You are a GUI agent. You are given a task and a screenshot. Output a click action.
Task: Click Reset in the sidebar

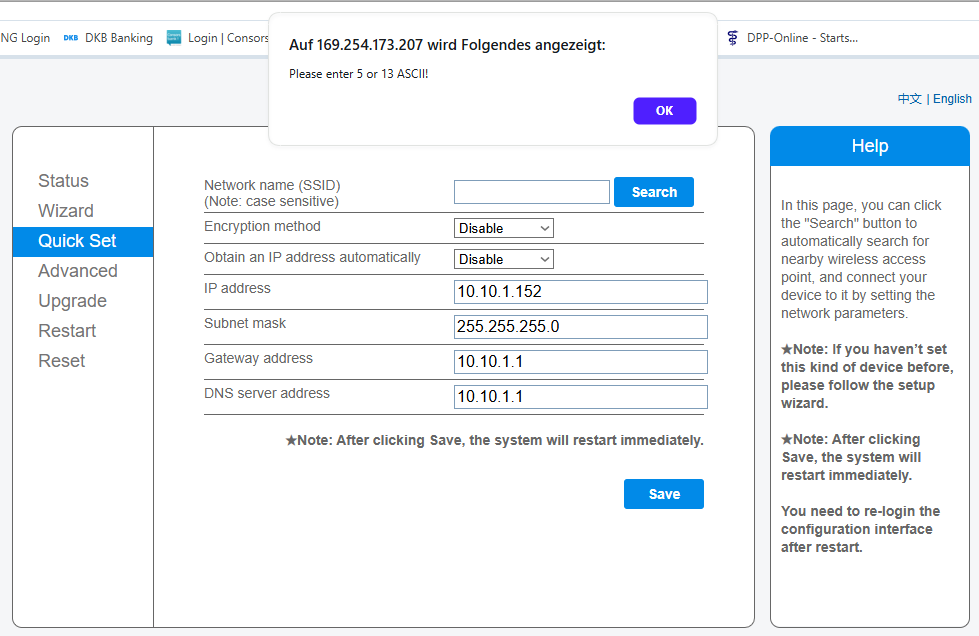62,361
